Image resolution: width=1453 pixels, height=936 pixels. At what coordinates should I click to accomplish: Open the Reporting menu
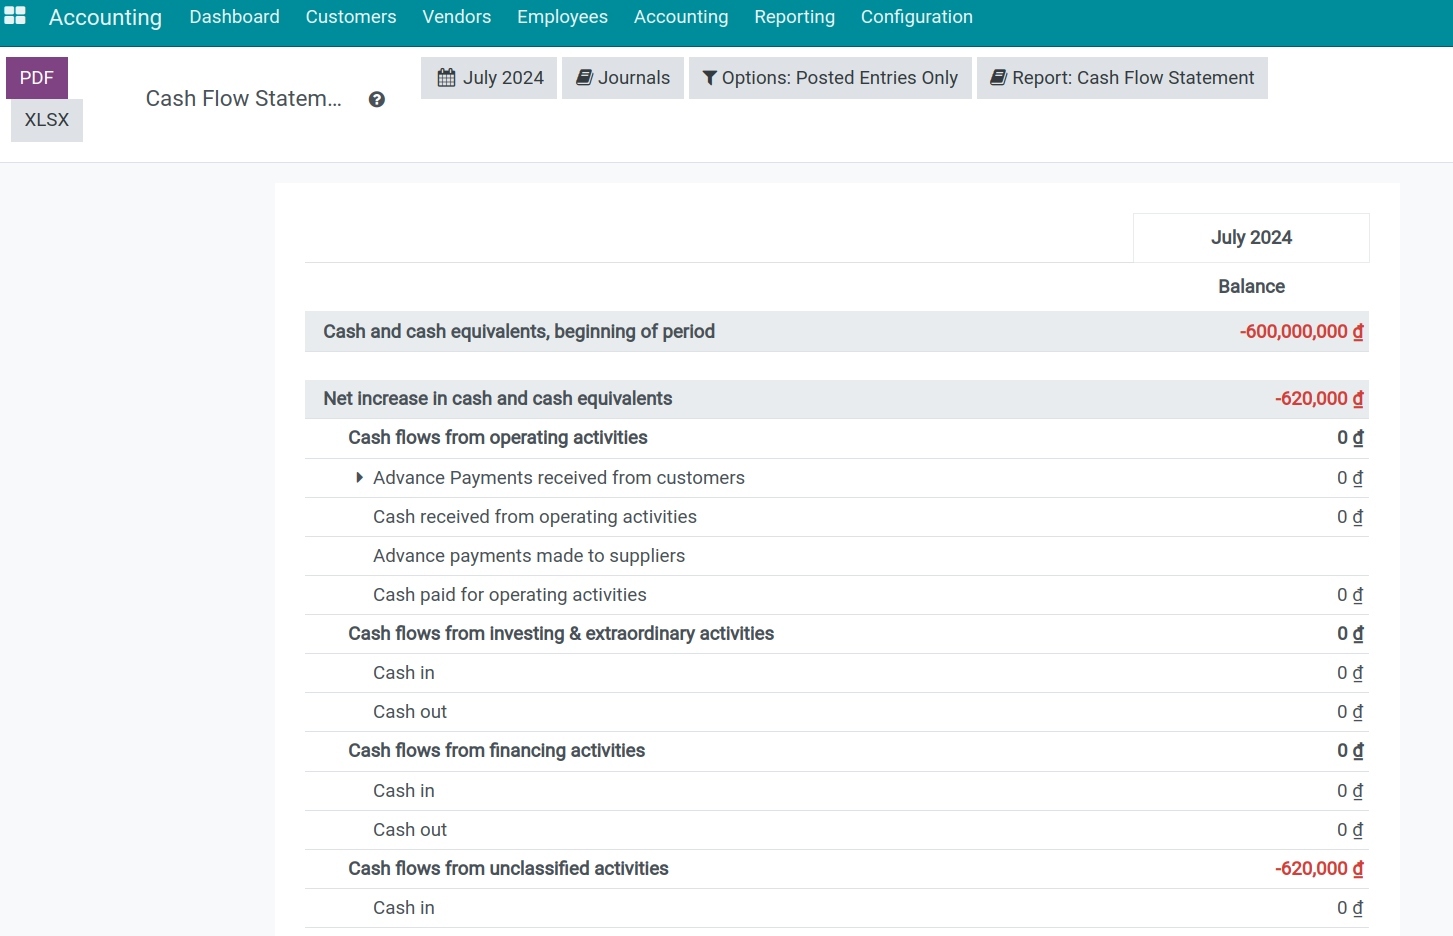coord(795,17)
